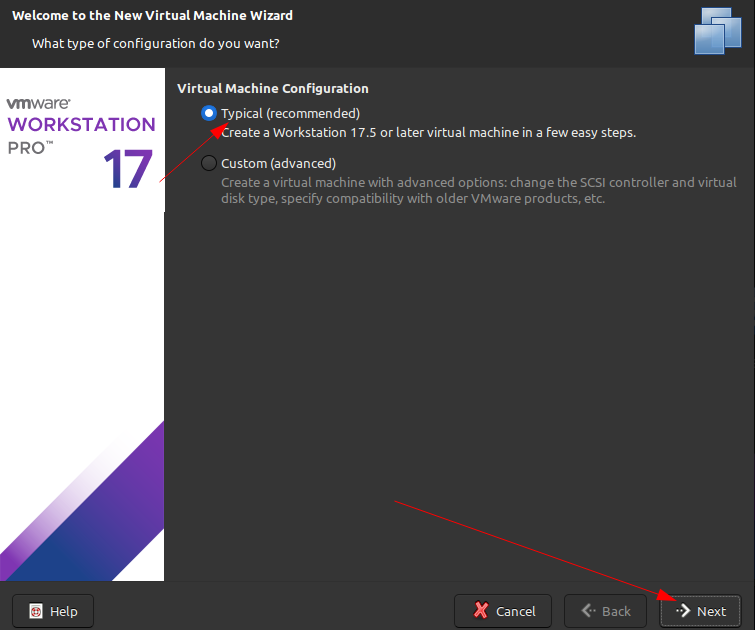Click the 'Typical (recommended)' option label
The width and height of the screenshot is (755, 630).
(290, 114)
